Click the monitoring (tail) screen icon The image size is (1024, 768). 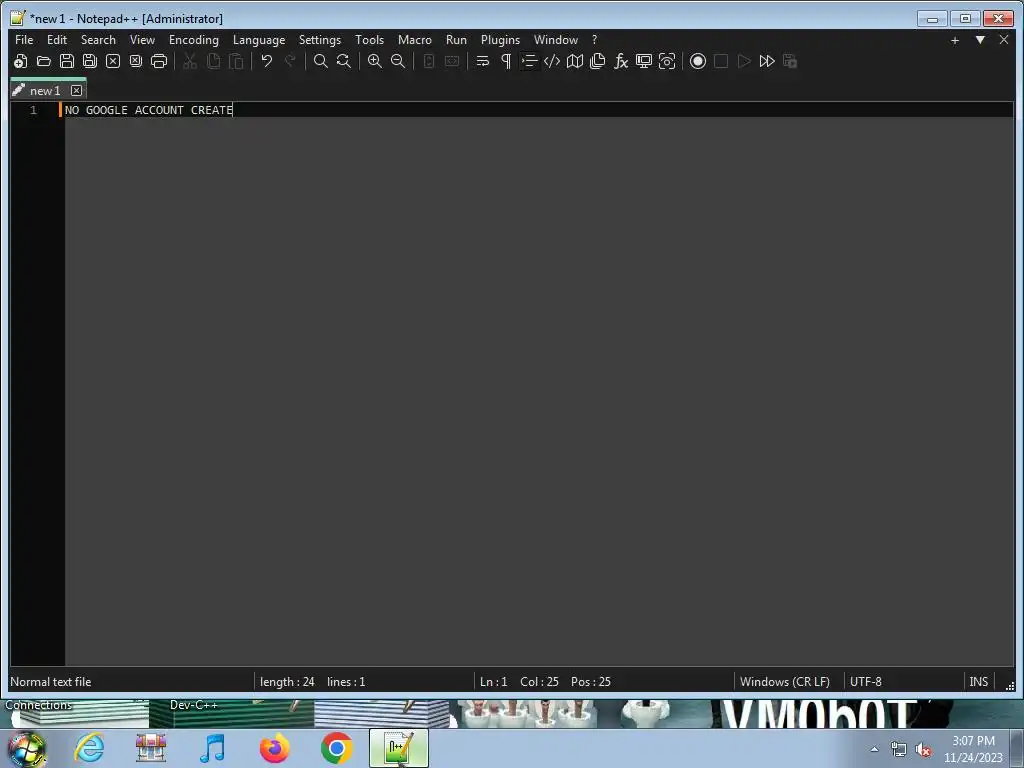point(644,61)
